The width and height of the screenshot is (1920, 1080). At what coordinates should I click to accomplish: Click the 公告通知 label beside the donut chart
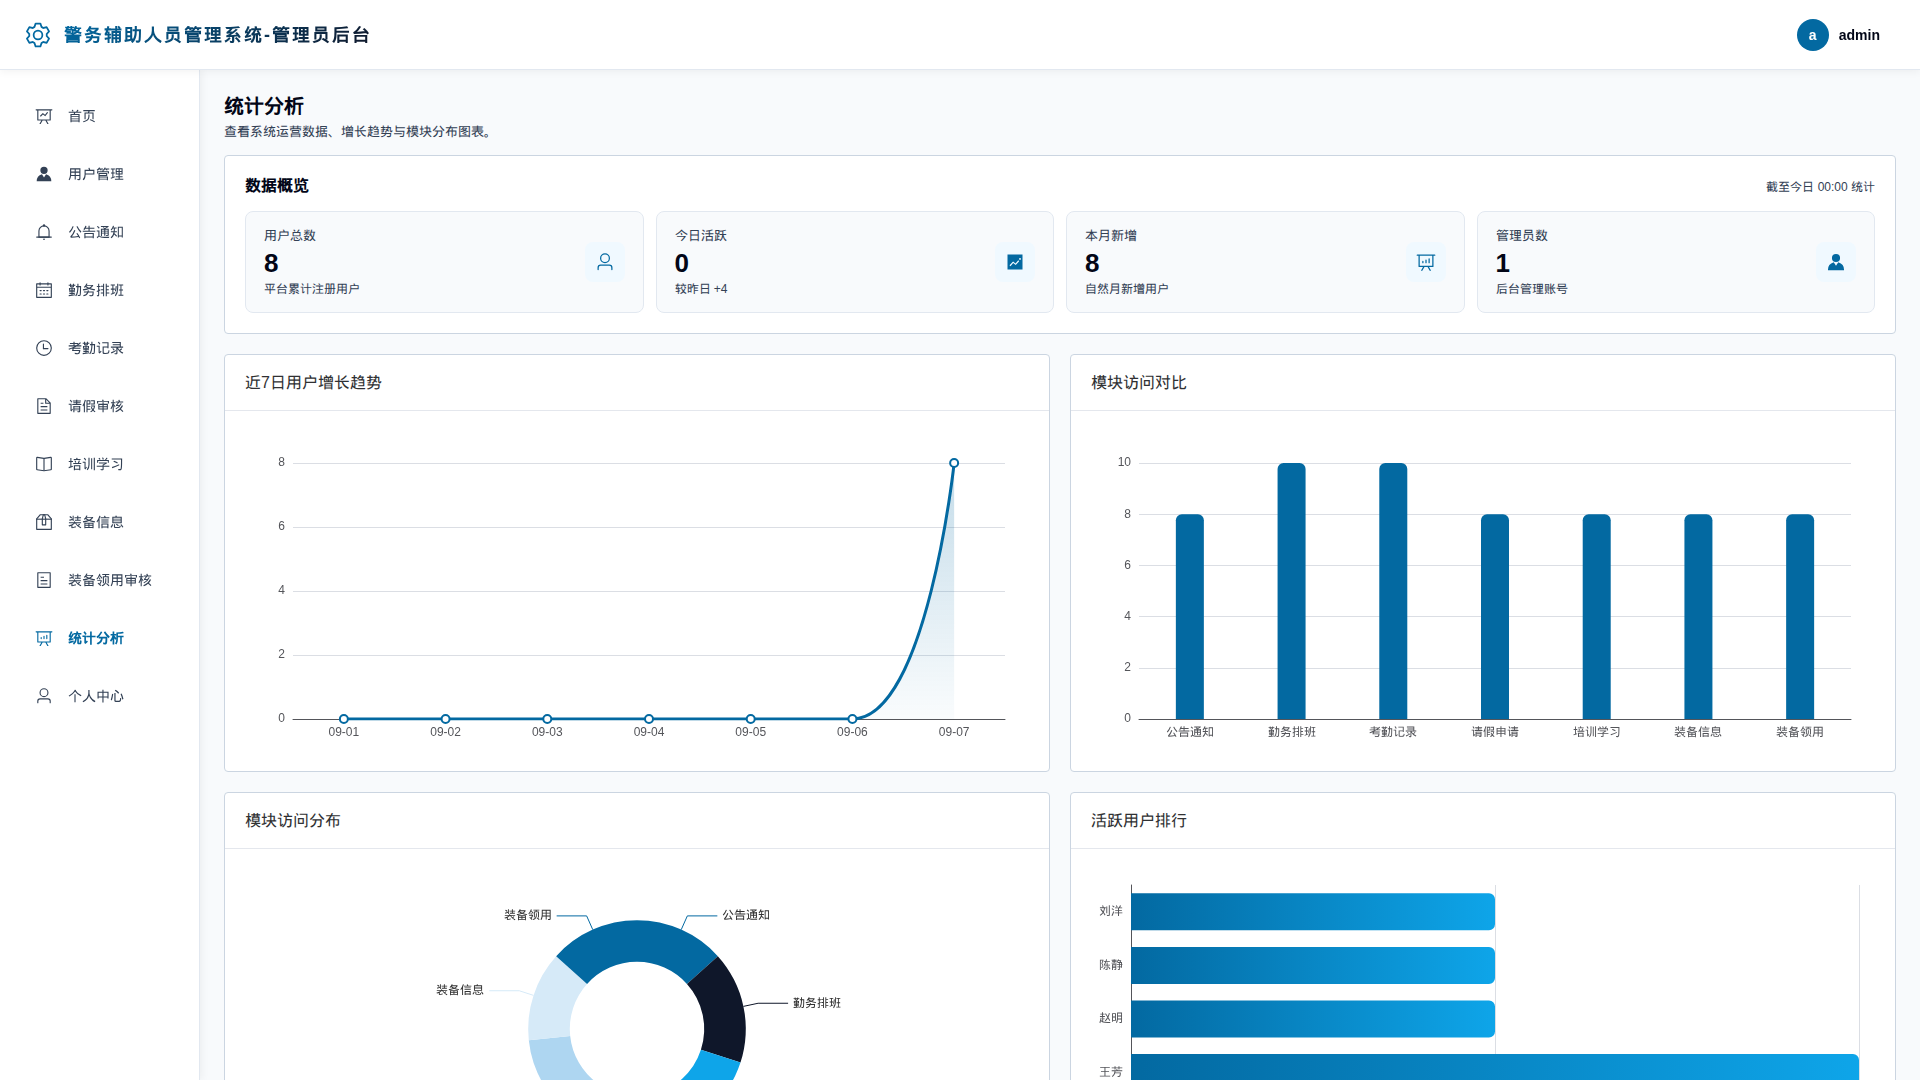pos(746,915)
